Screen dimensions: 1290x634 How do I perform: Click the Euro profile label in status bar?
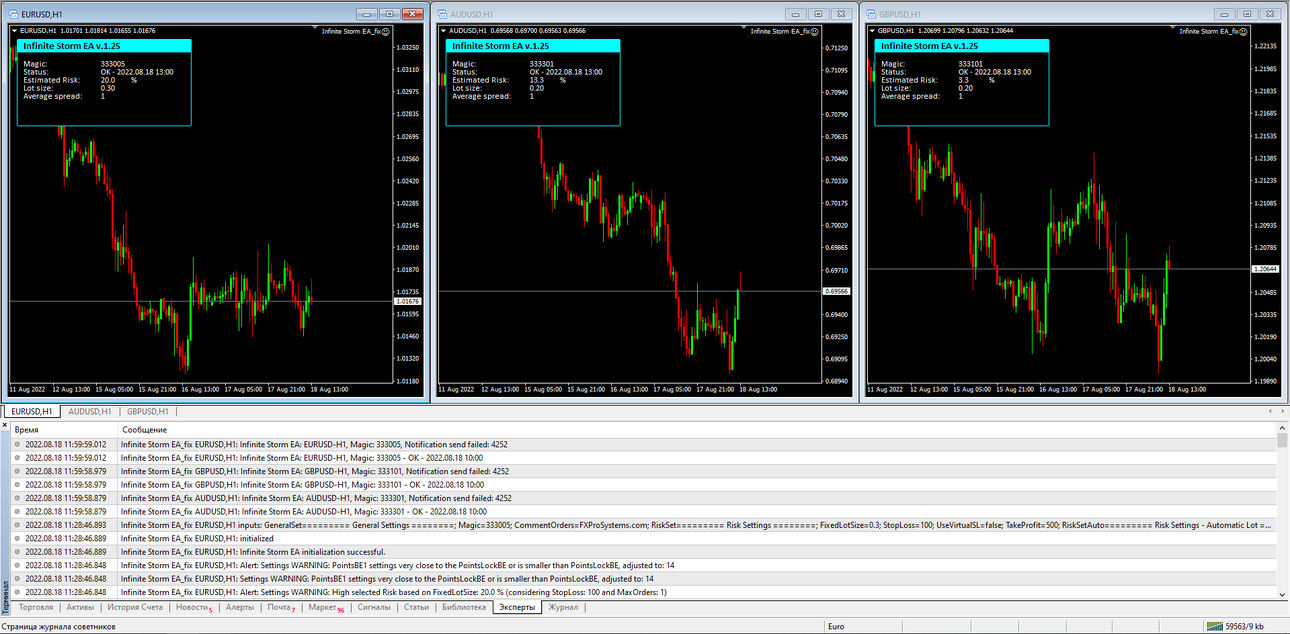click(x=838, y=626)
